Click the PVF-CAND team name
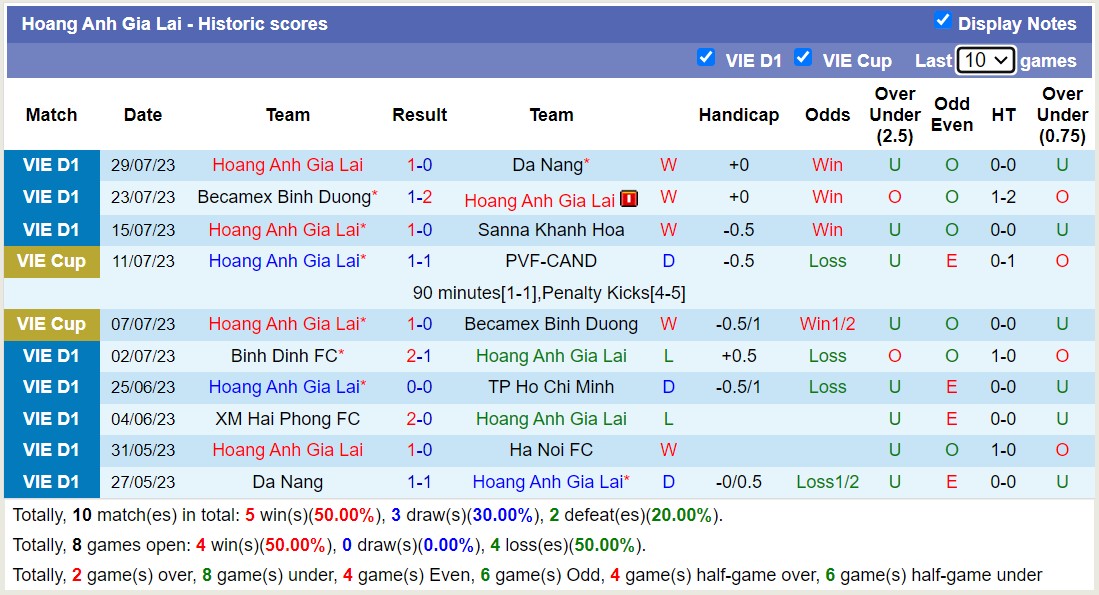 [x=551, y=261]
